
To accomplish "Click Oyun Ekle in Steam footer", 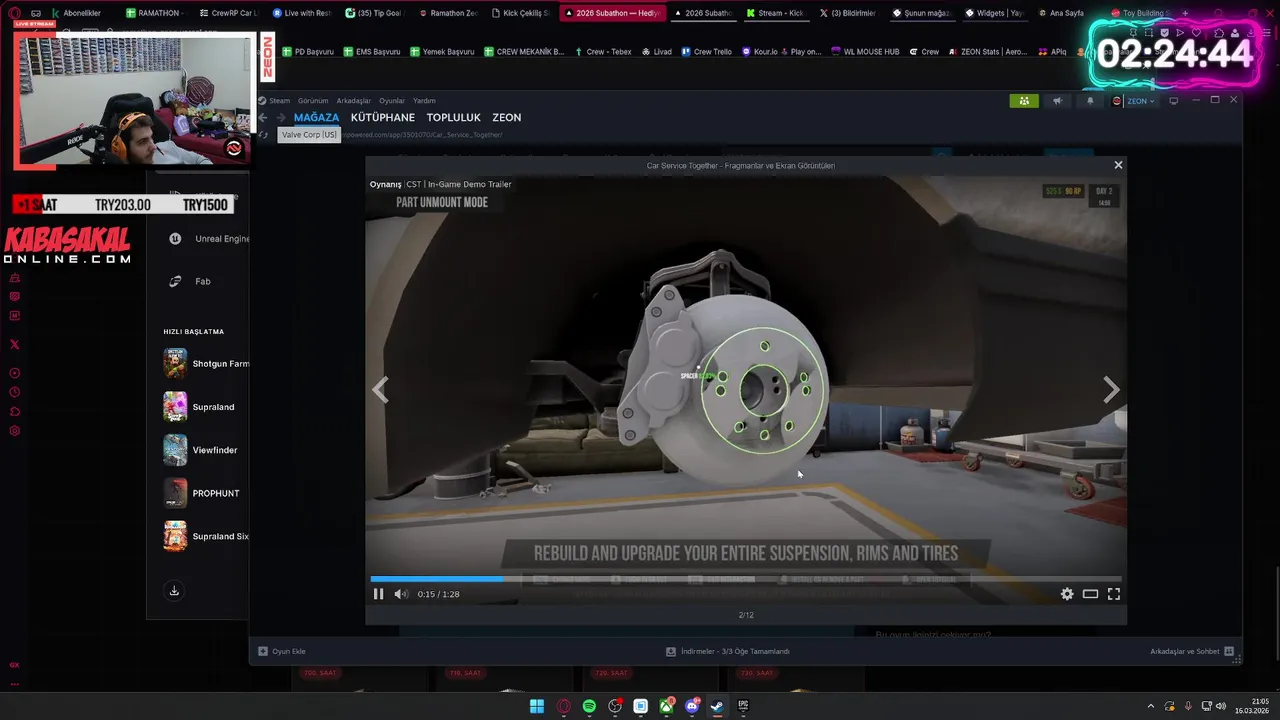I will pyautogui.click(x=282, y=651).
